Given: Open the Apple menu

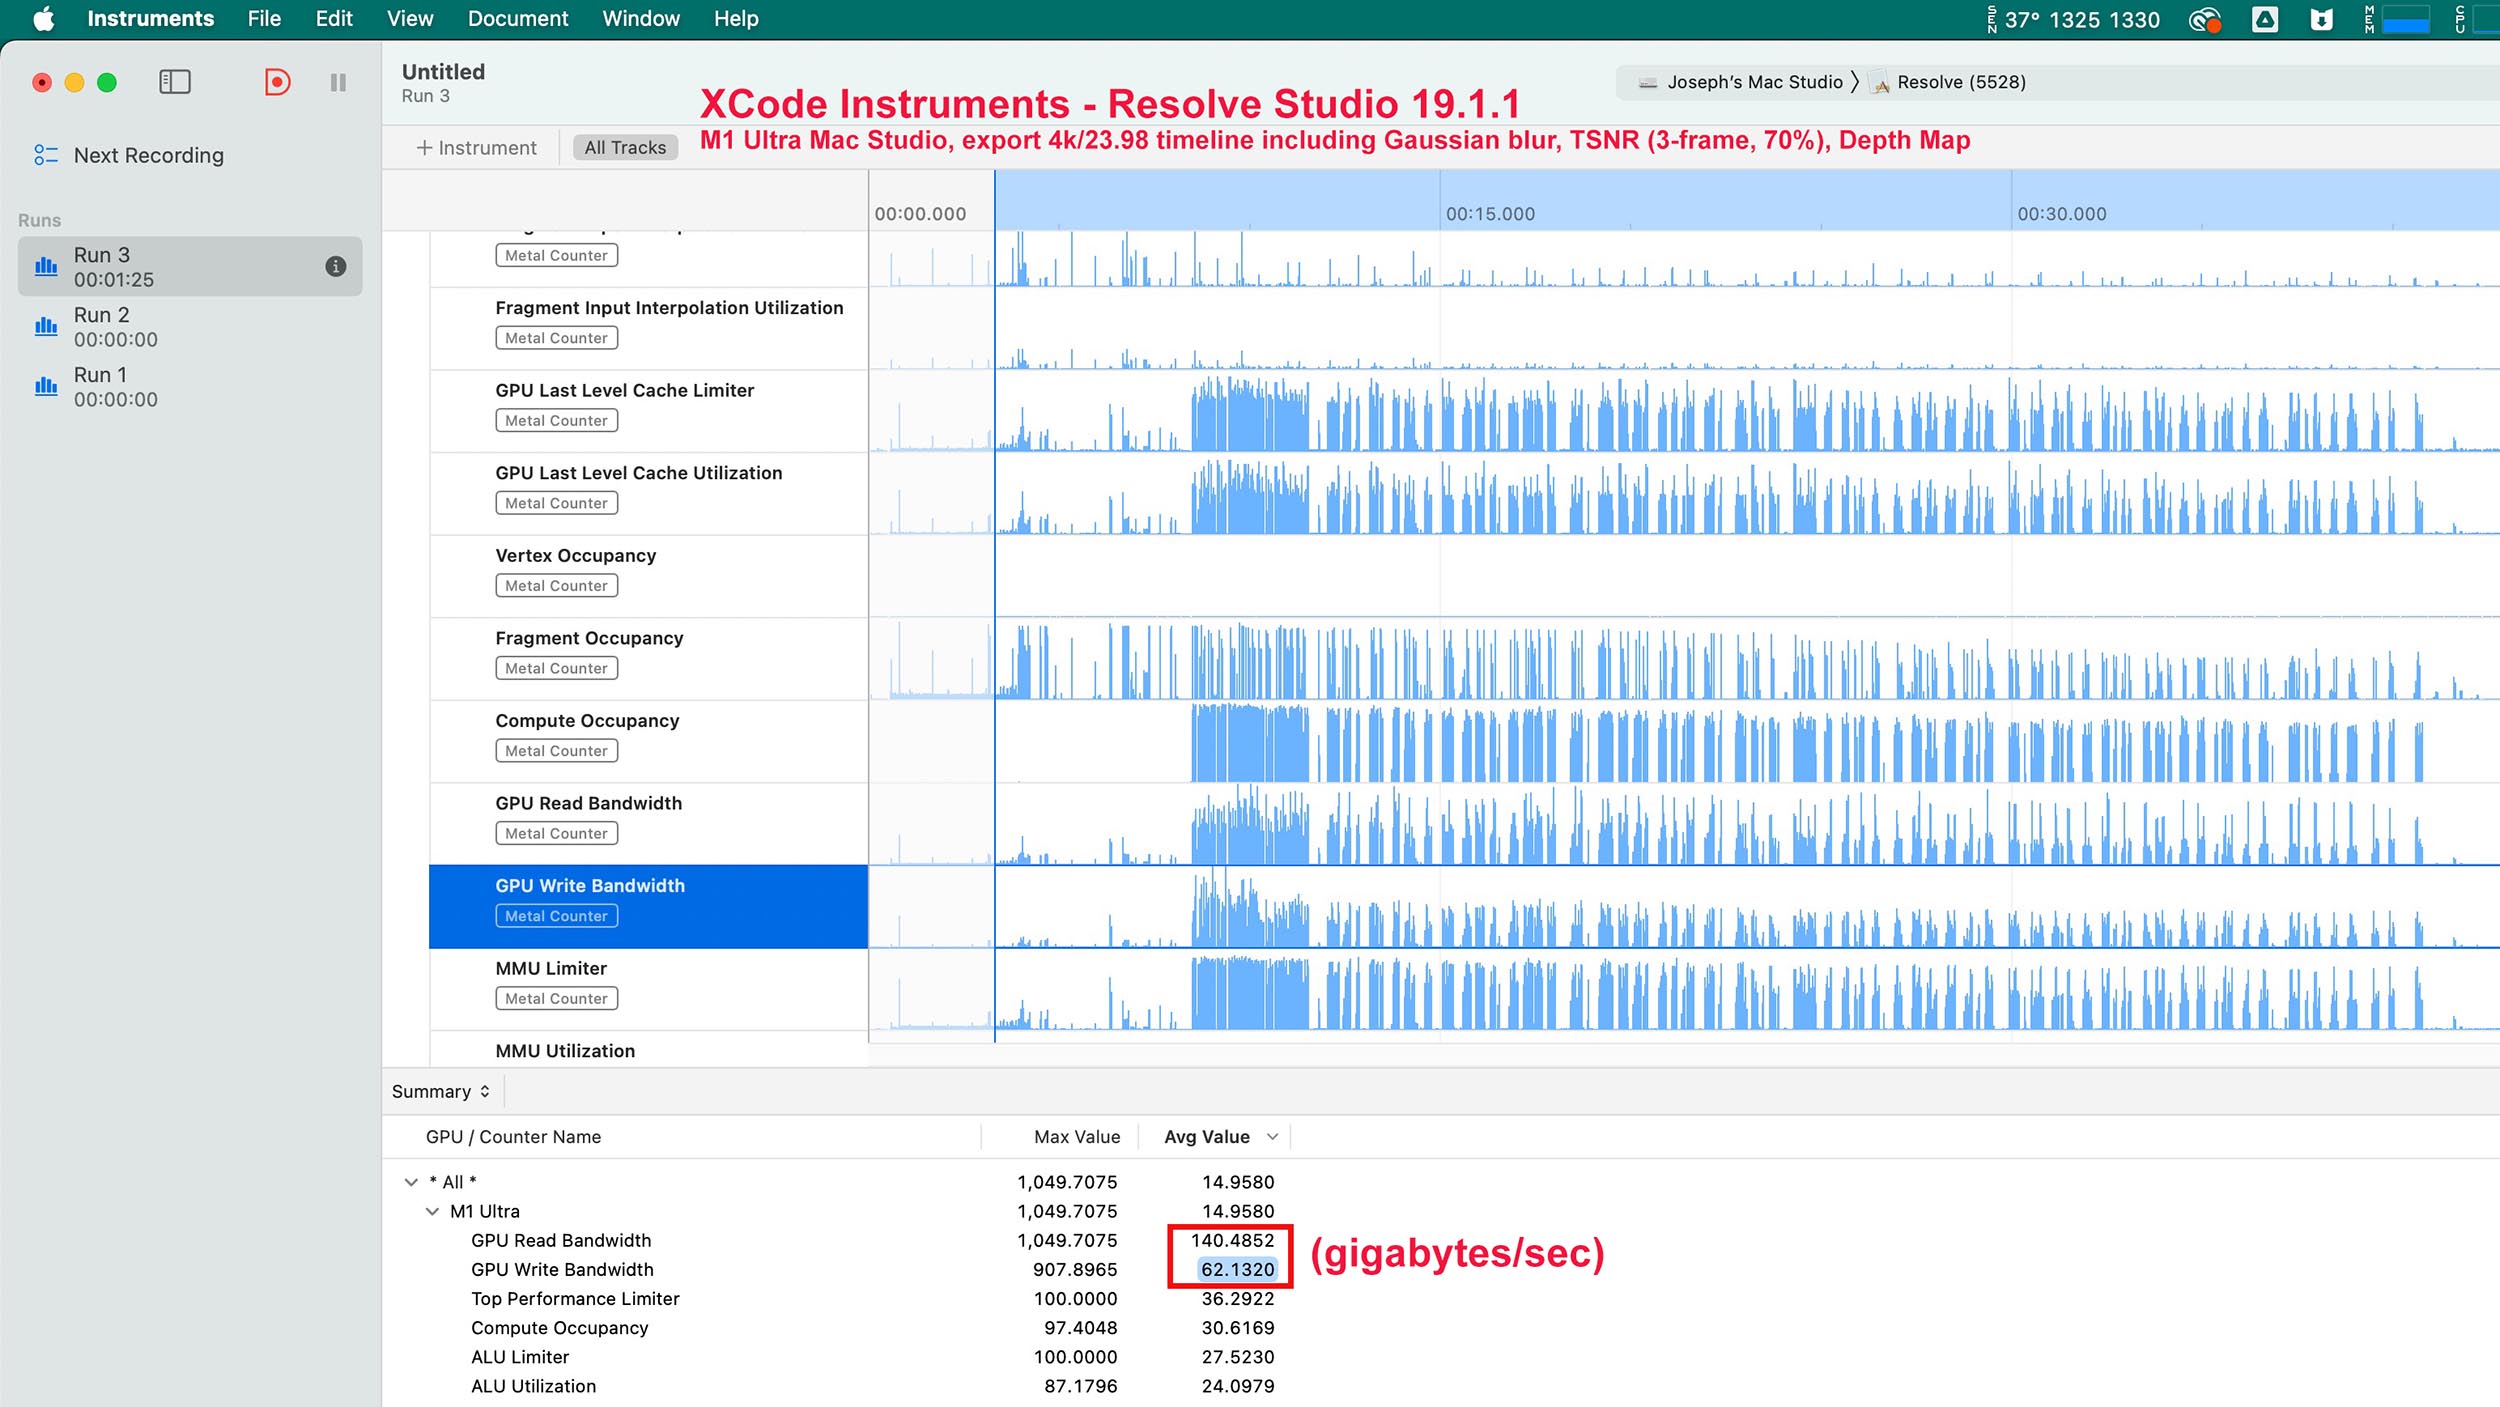Looking at the screenshot, I should (x=43, y=19).
